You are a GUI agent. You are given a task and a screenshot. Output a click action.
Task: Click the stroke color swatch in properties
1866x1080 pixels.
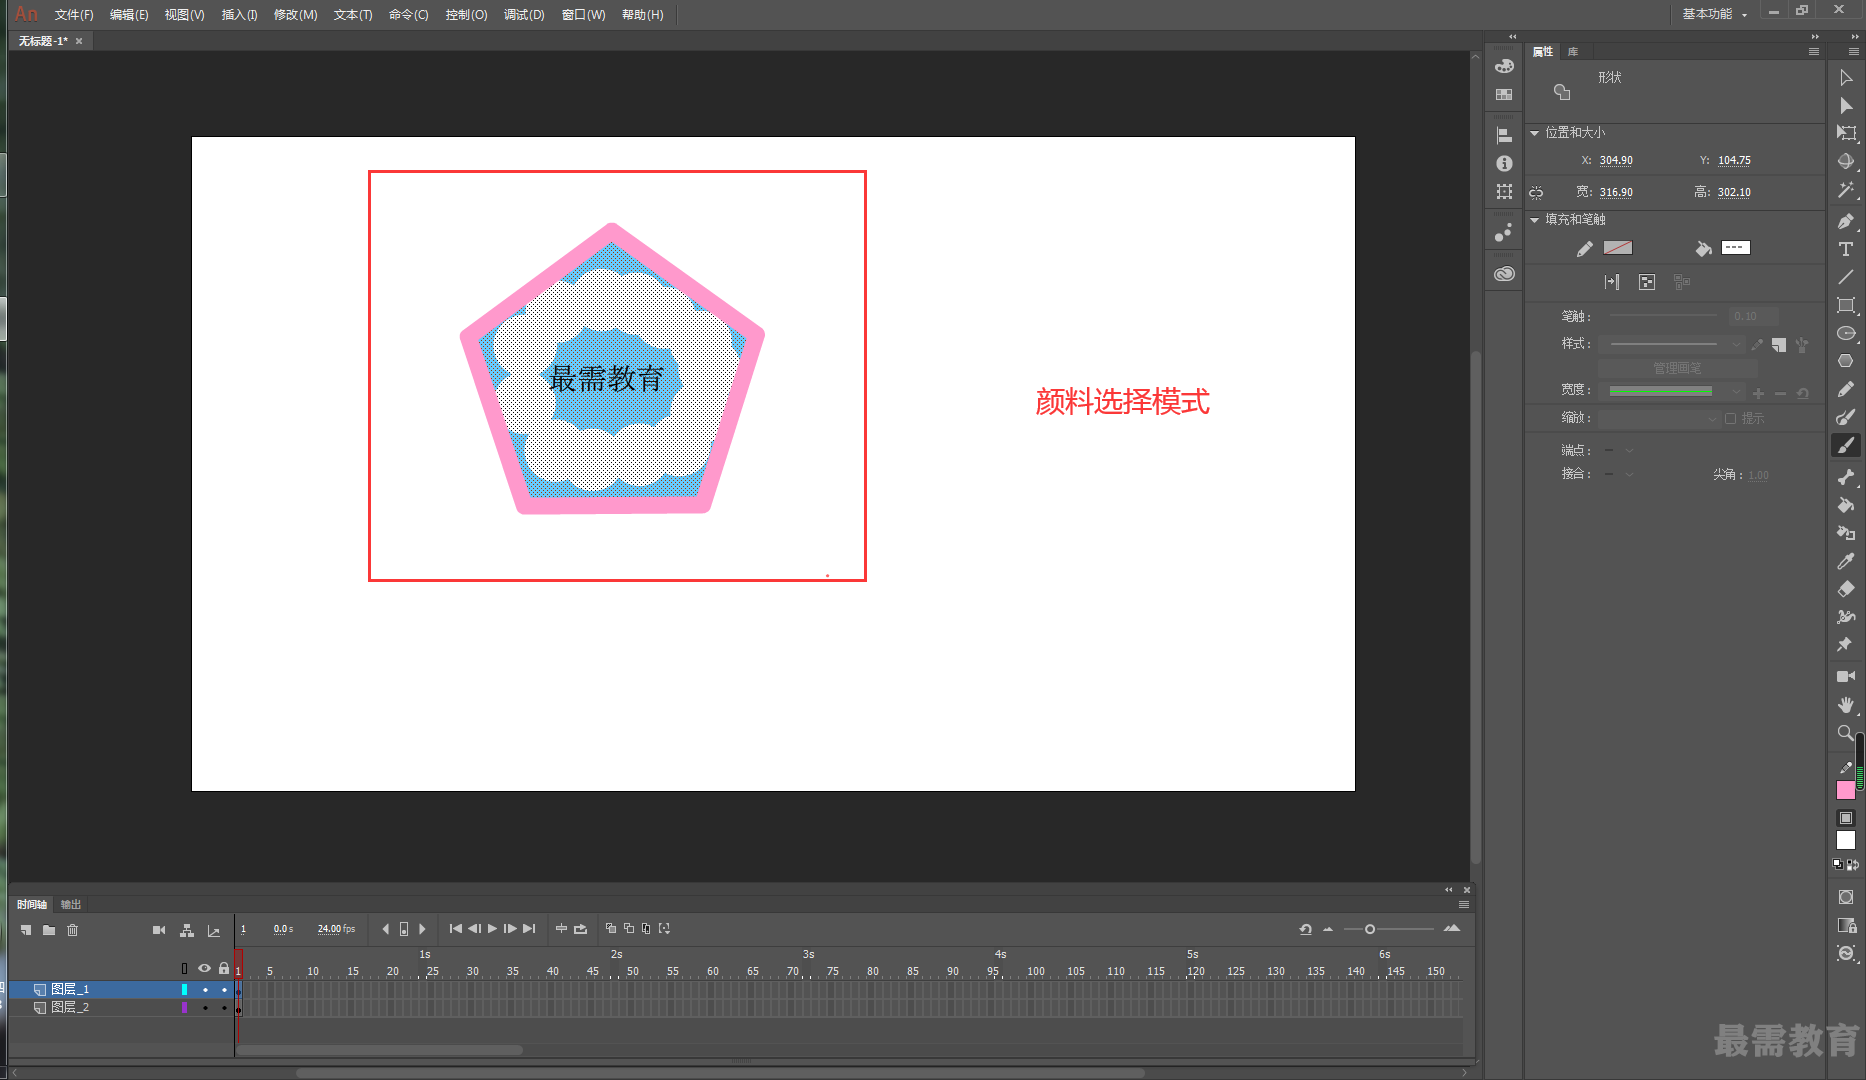(x=1618, y=248)
